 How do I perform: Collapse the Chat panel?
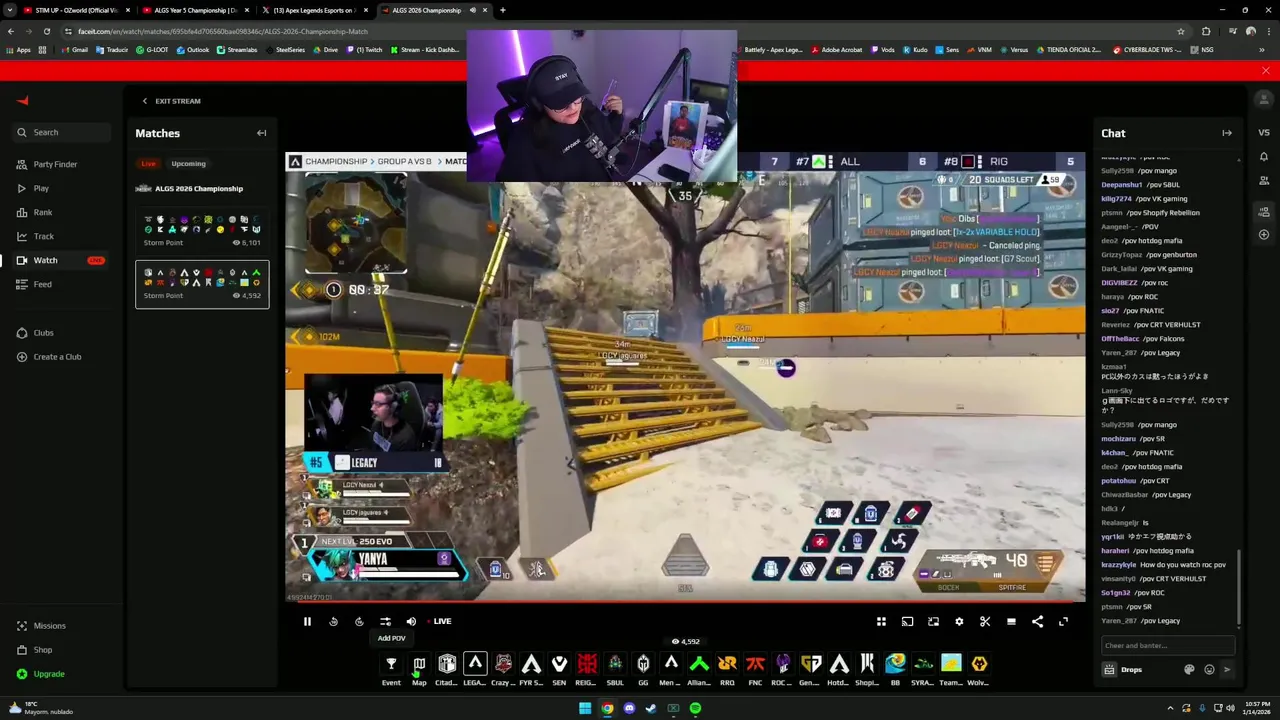coord(1227,133)
